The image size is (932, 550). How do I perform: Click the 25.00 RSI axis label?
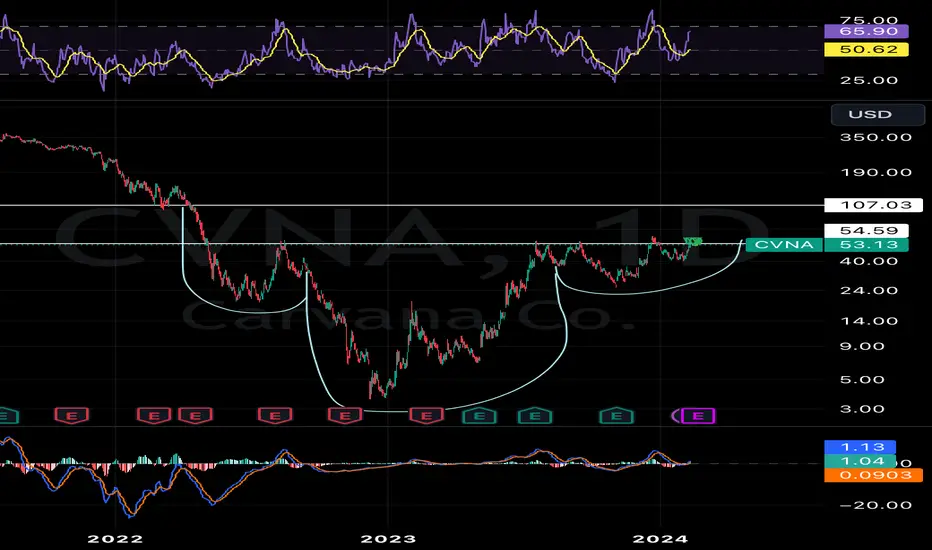[868, 80]
